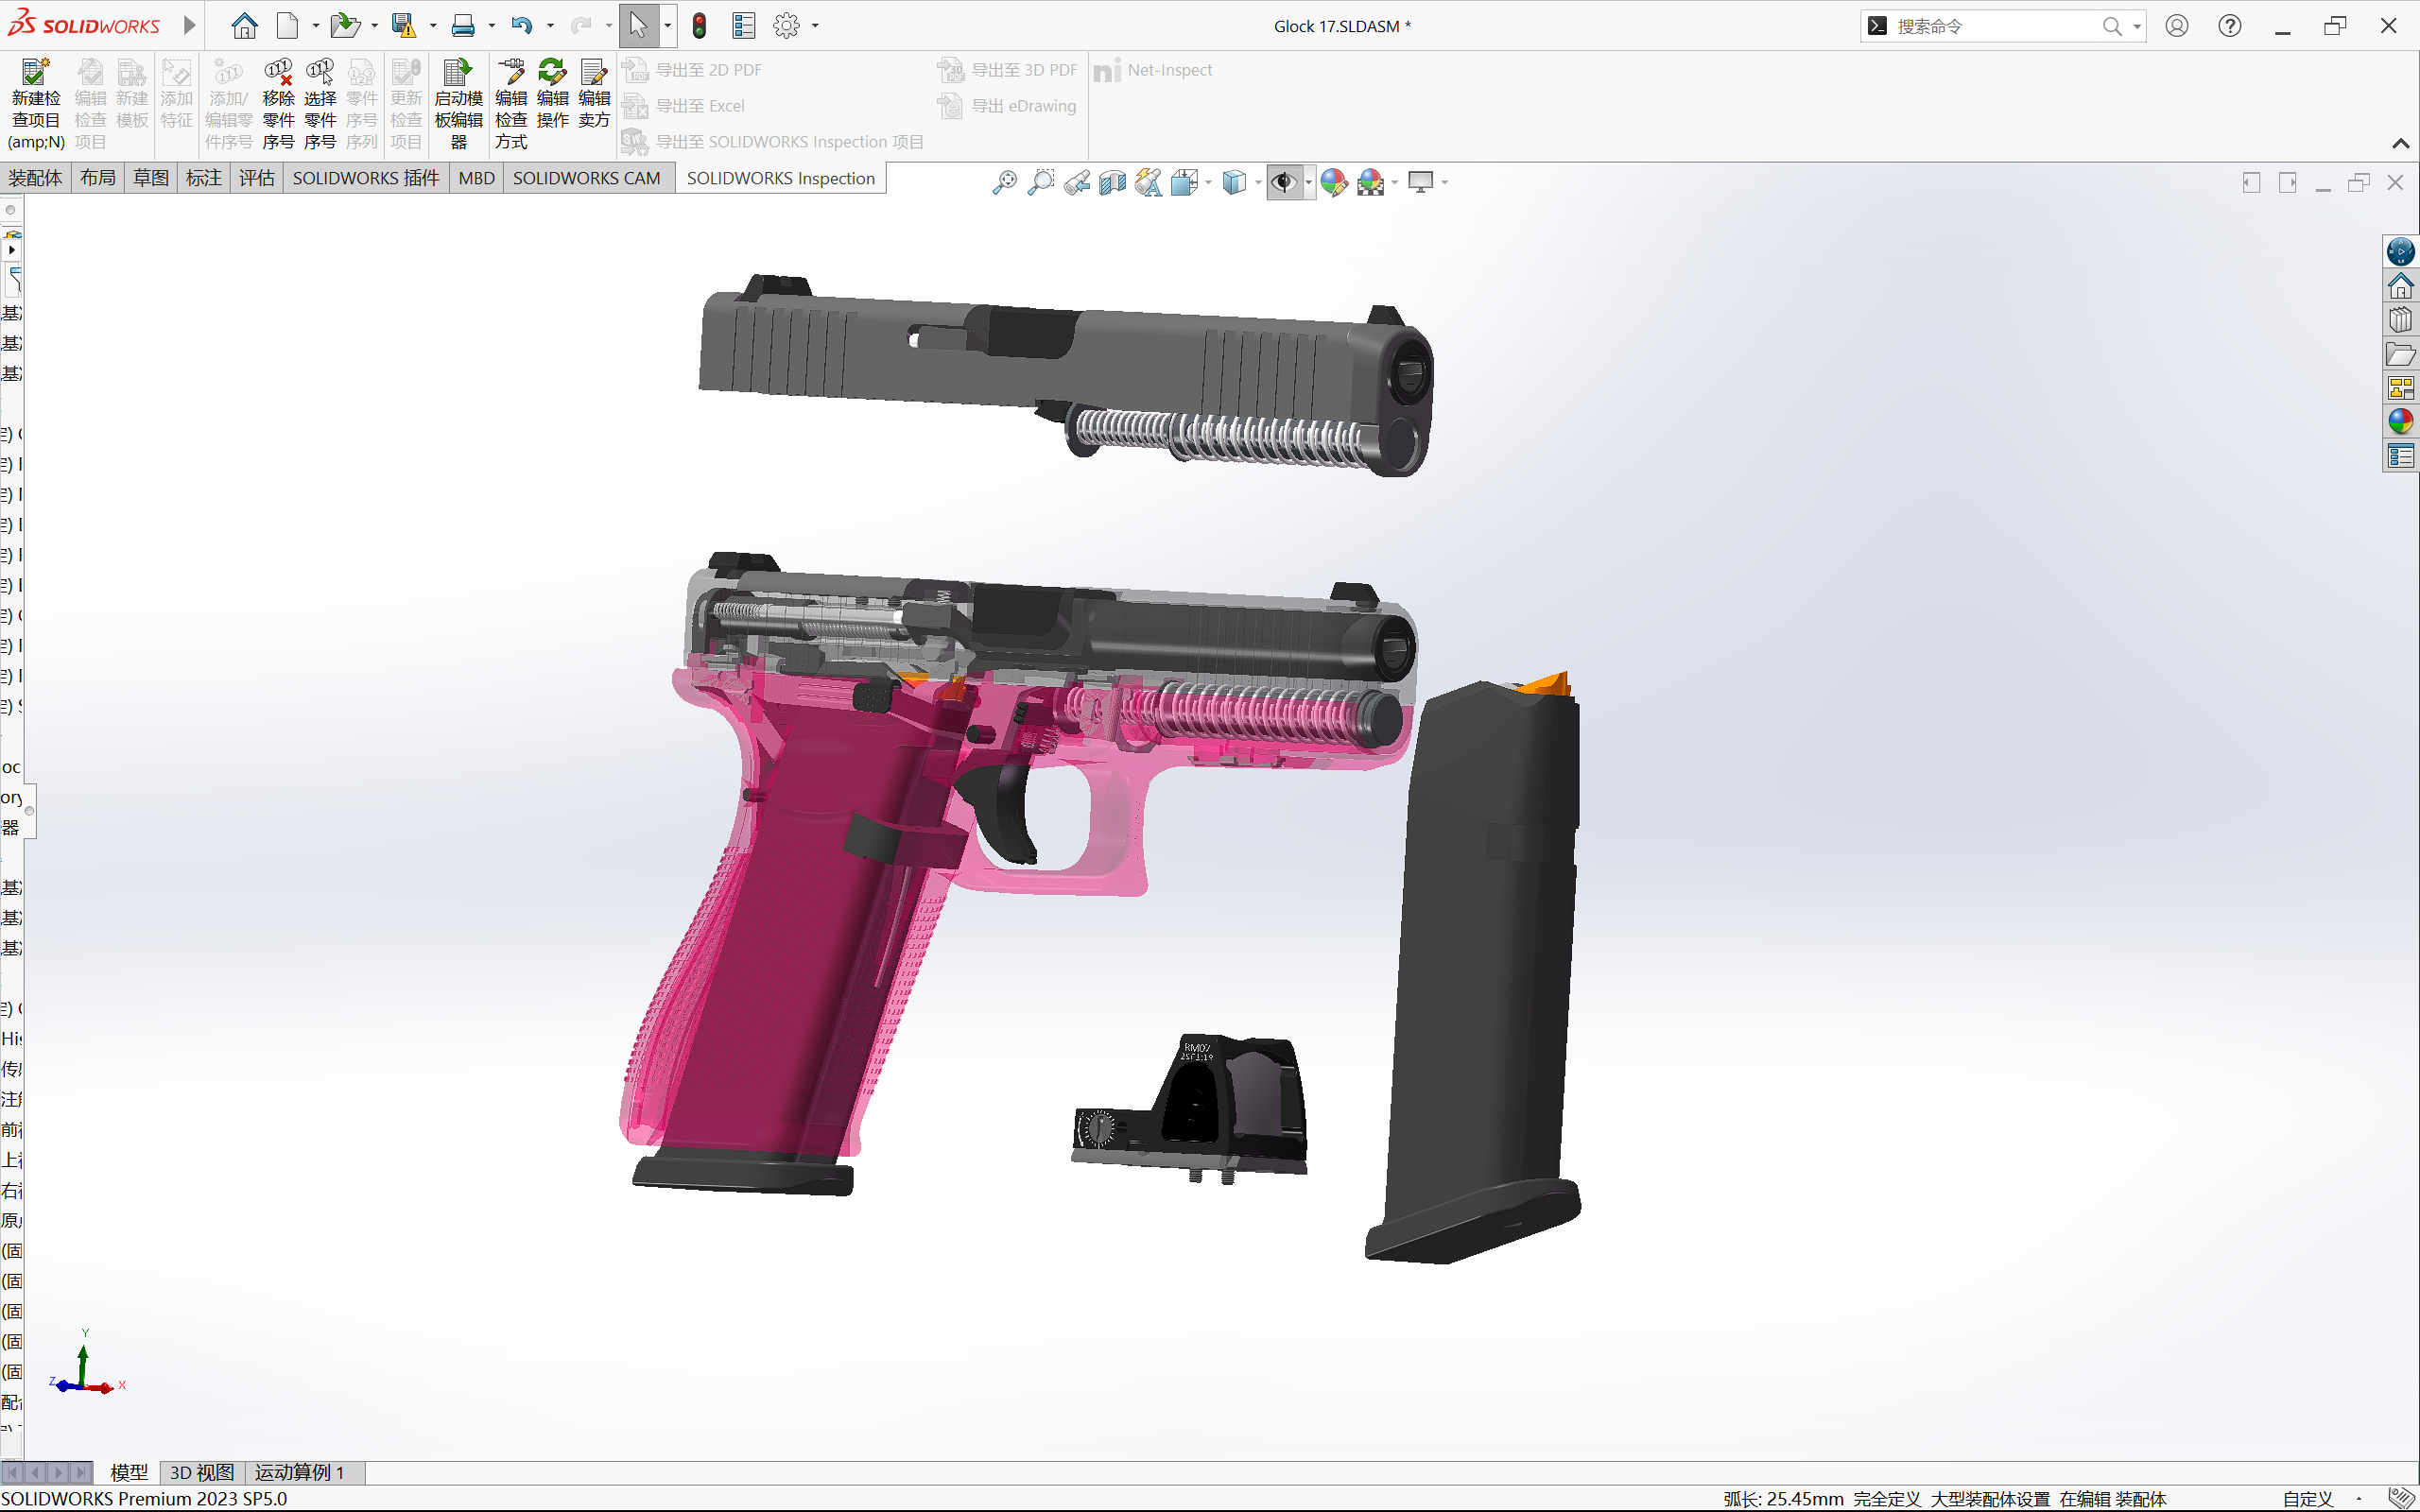
Task: Open View Palette in task pane
Action: [2400, 388]
